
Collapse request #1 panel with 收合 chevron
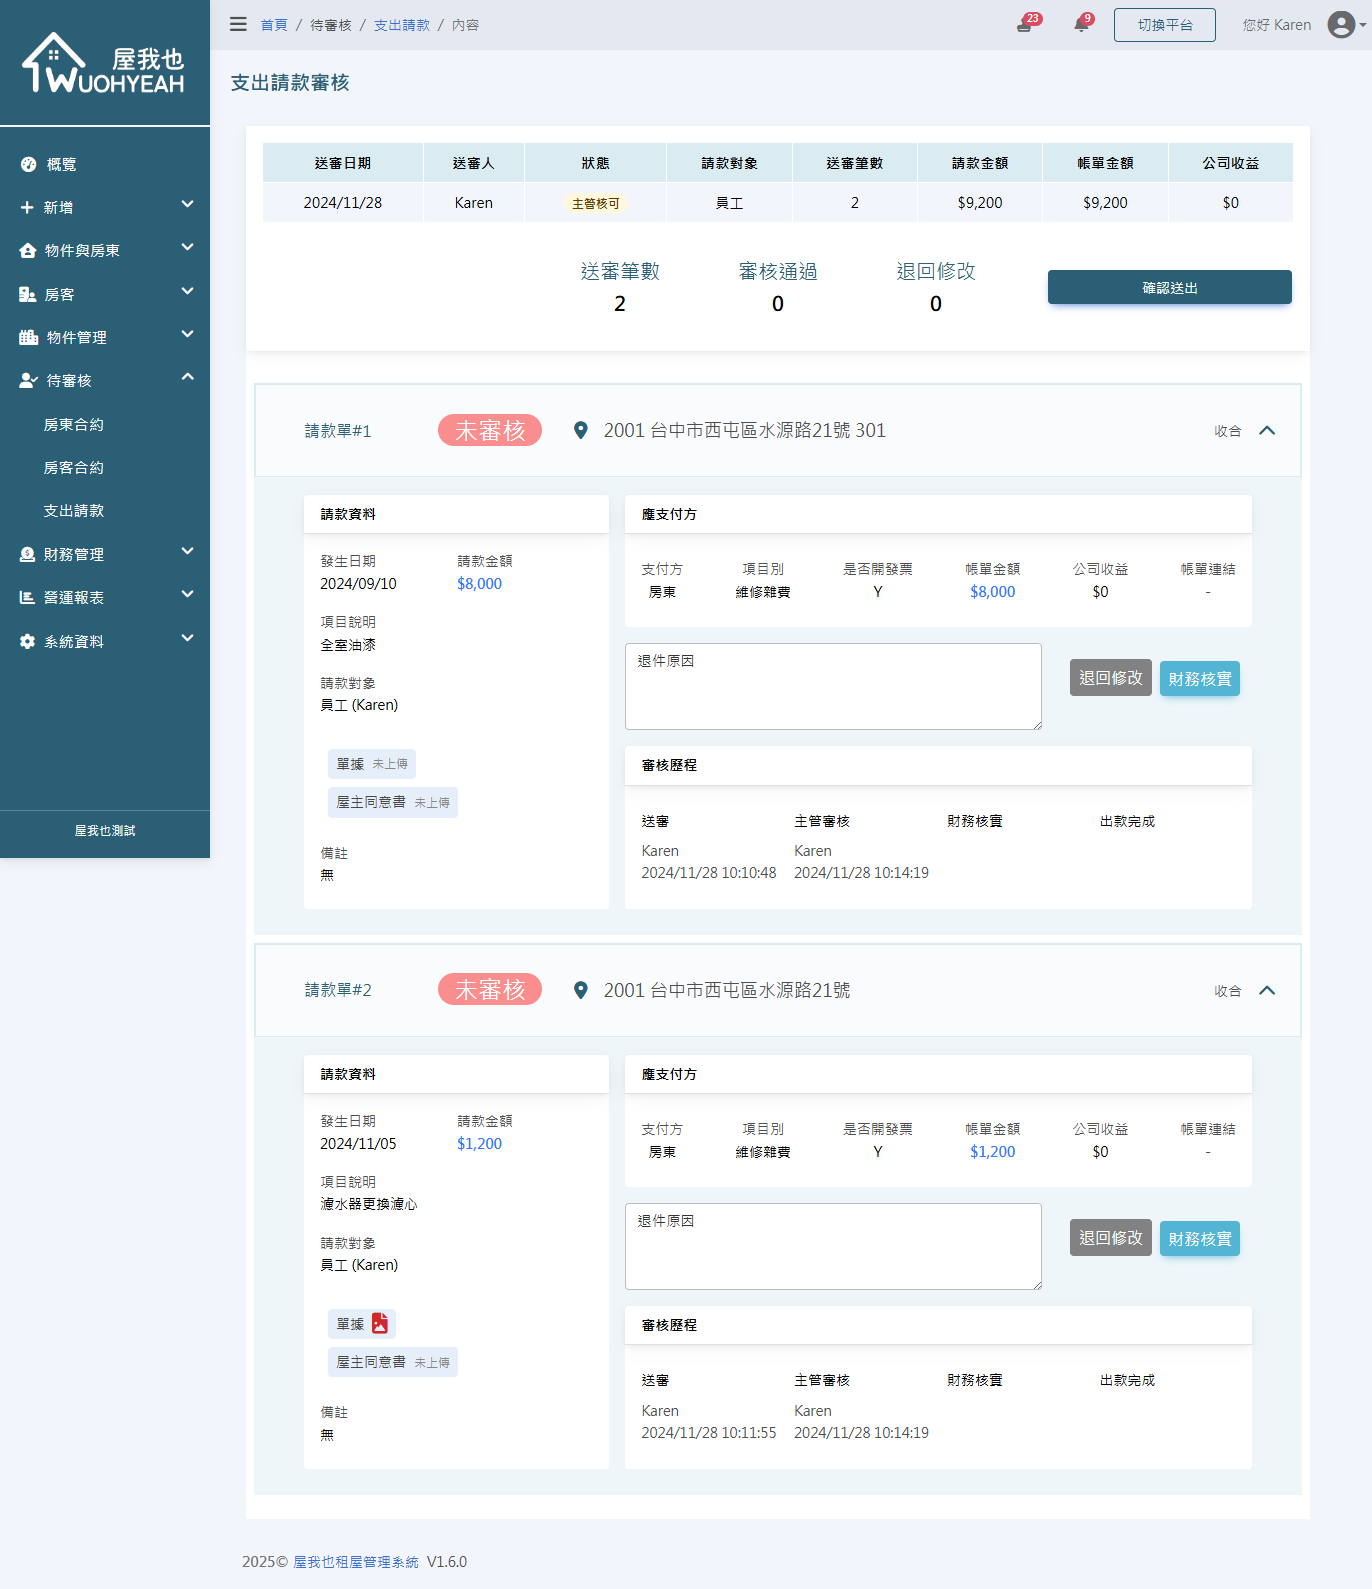(x=1267, y=431)
